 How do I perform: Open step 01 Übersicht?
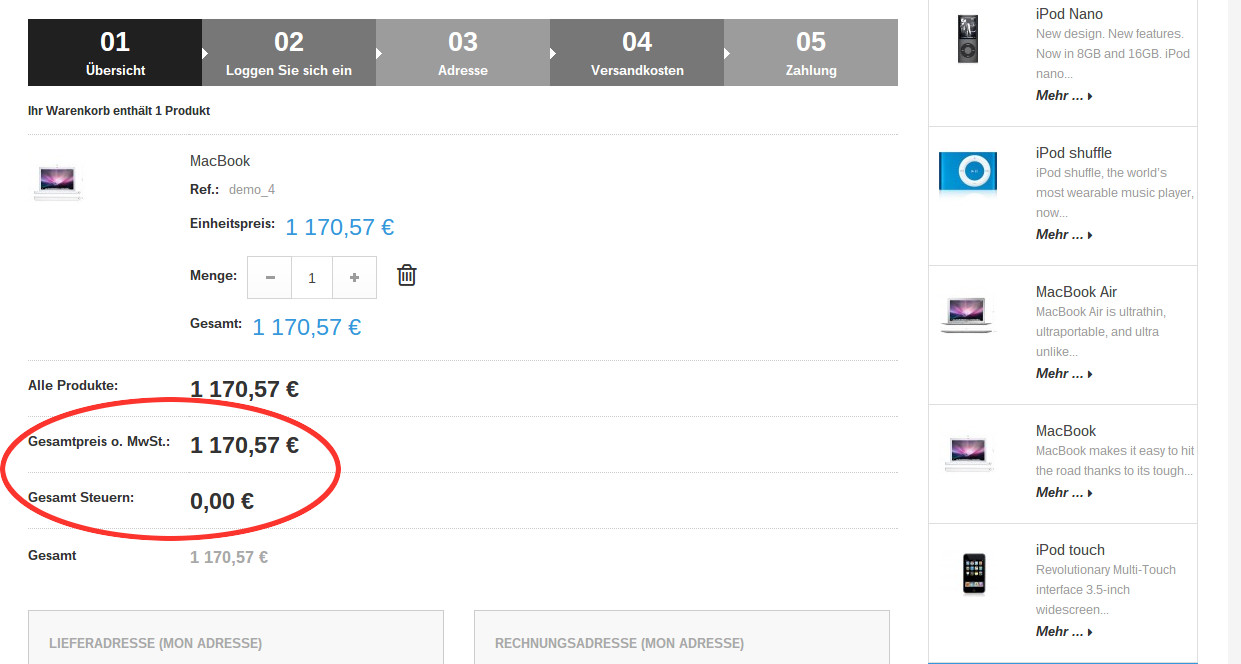point(115,53)
